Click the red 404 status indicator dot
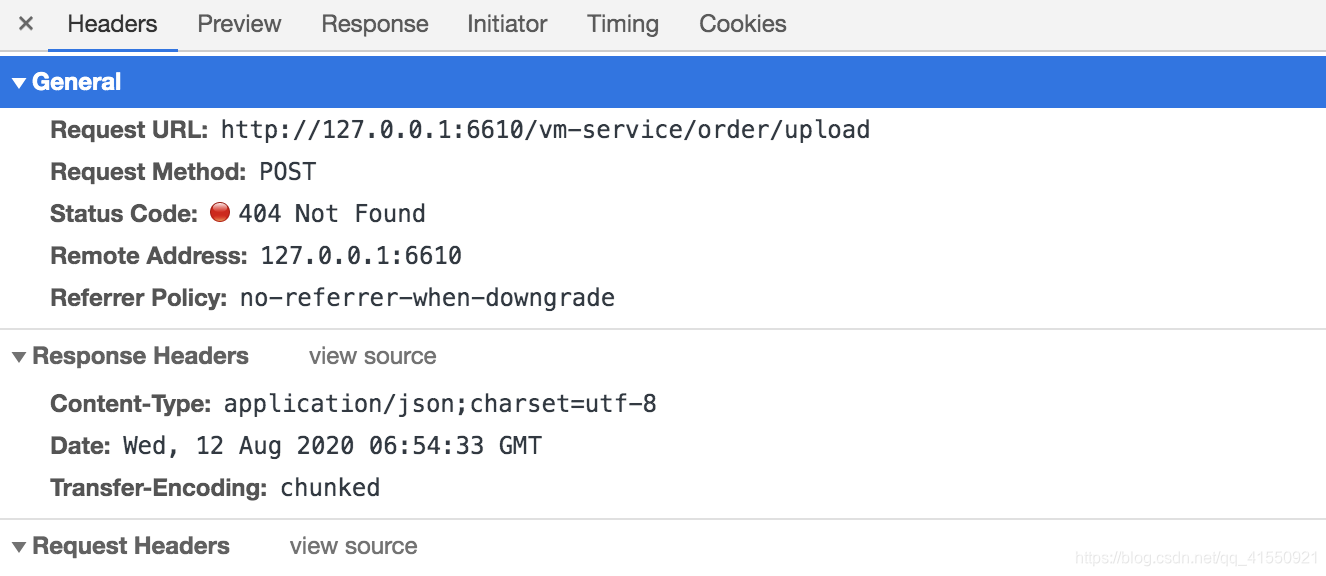The height and width of the screenshot is (576, 1326). pos(220,212)
